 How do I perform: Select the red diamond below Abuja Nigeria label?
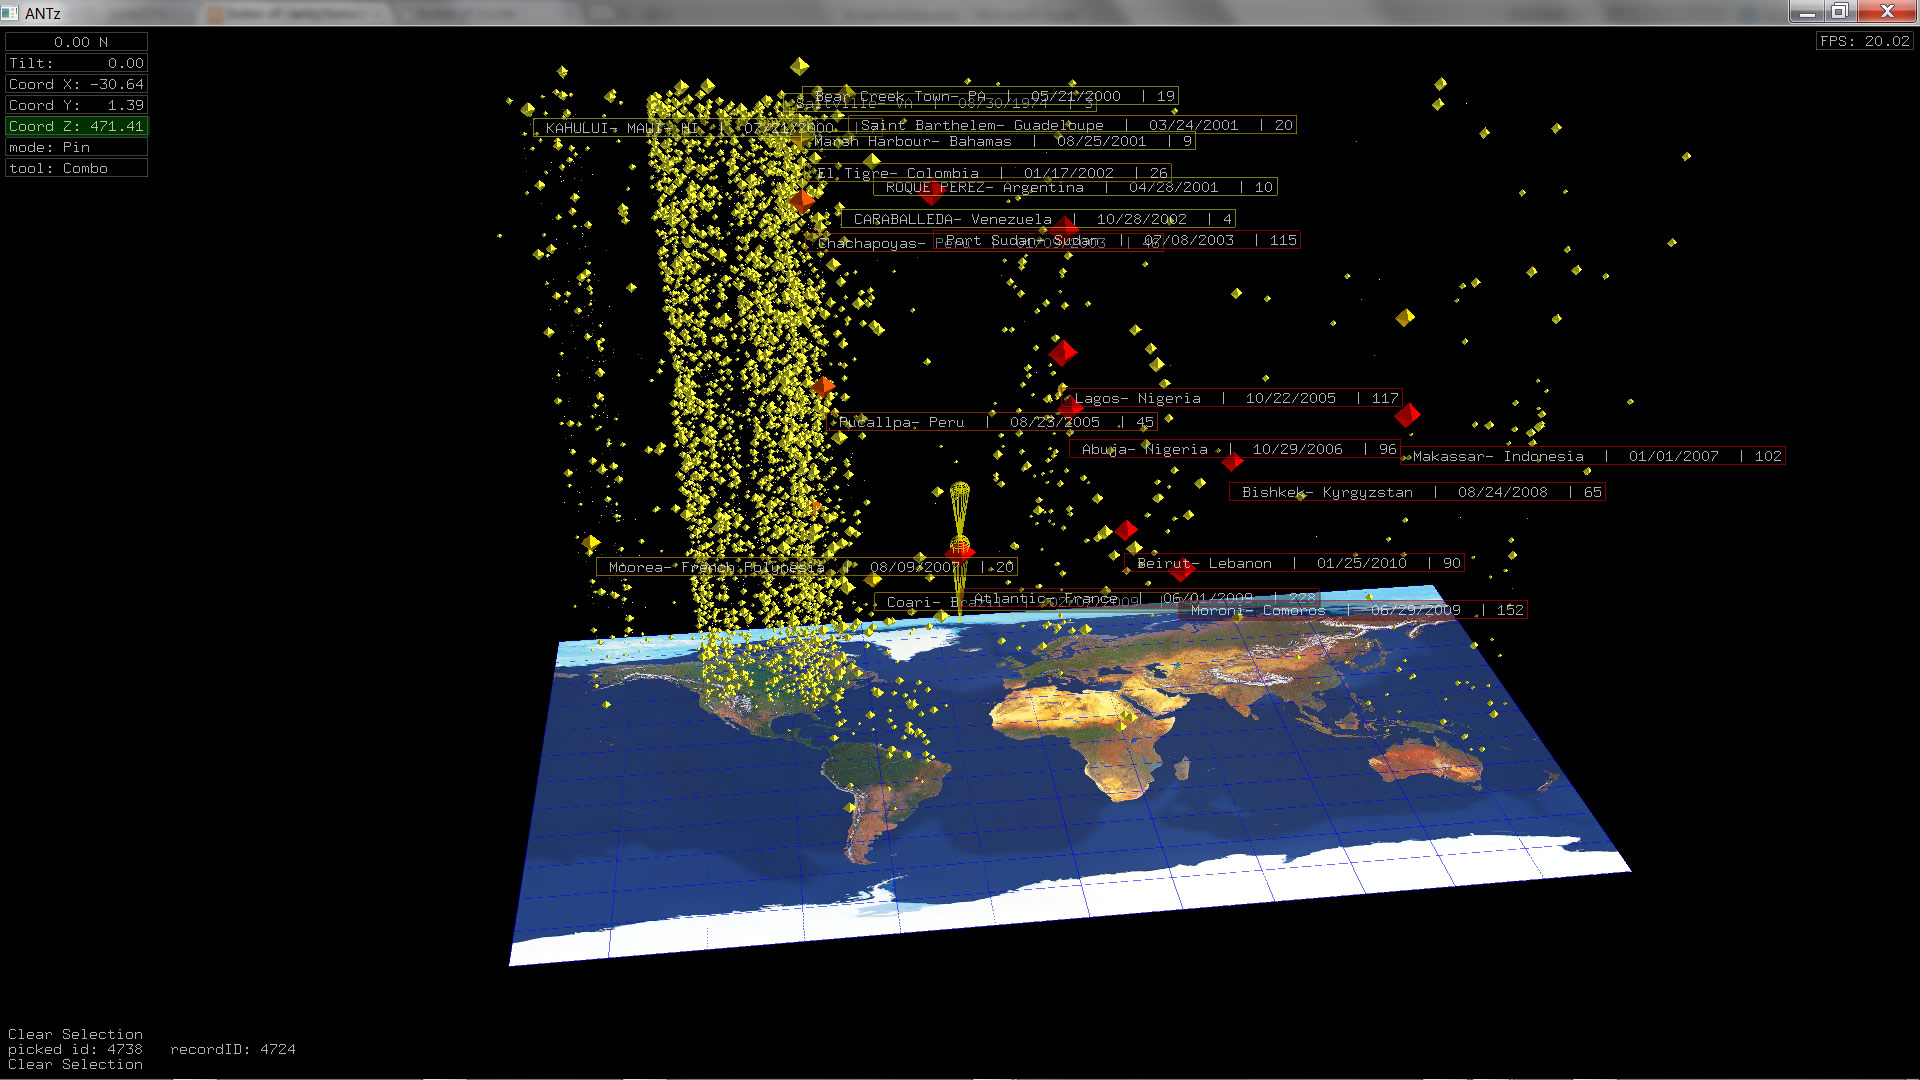pos(1232,461)
